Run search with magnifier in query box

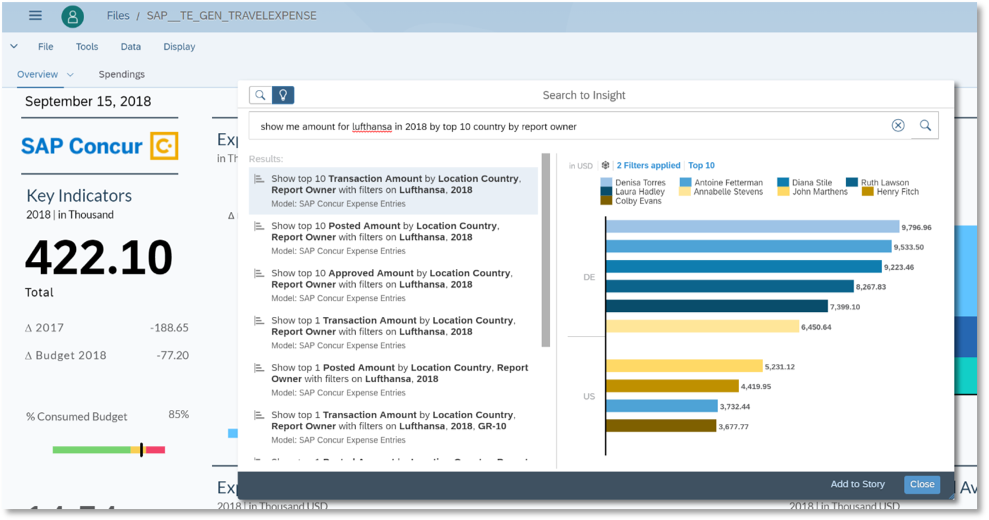[x=925, y=126]
